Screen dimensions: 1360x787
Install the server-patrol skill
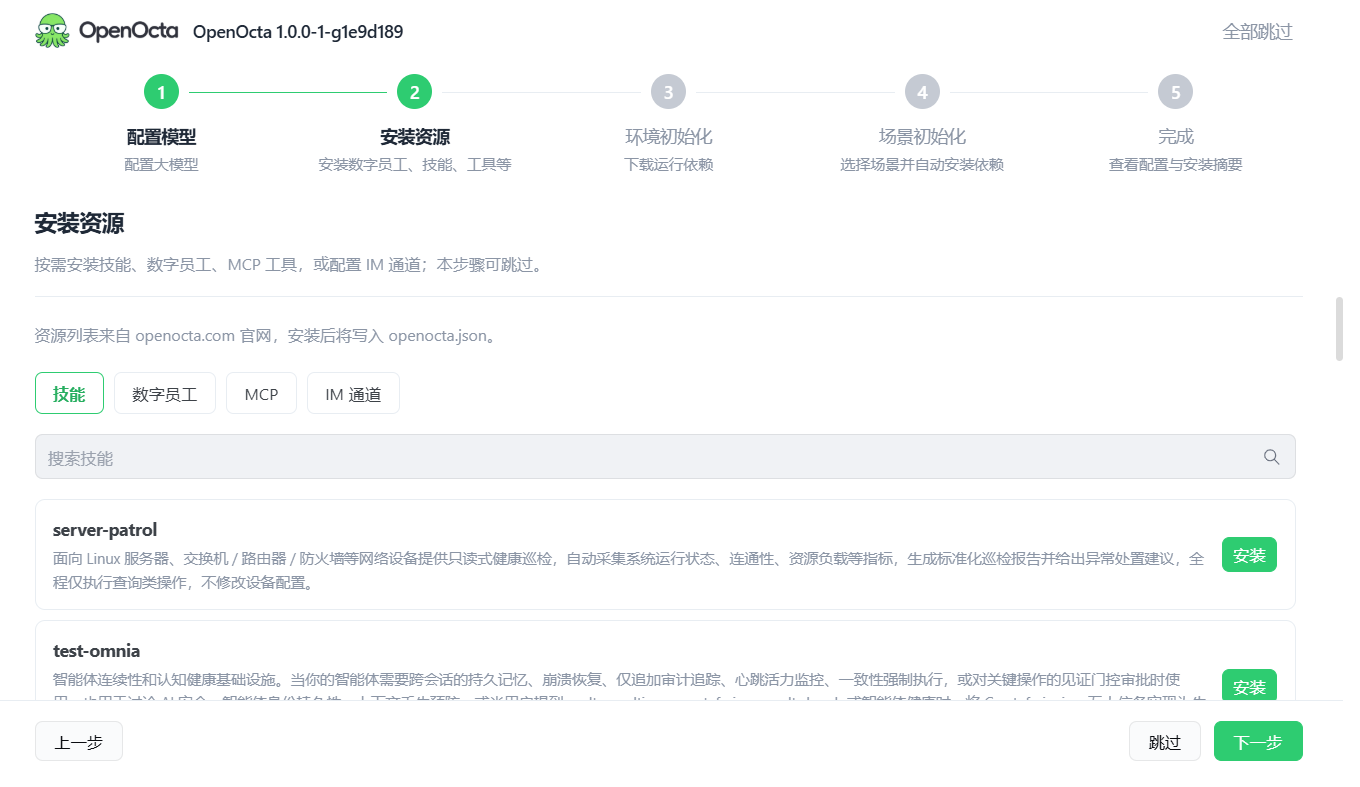coord(1249,555)
